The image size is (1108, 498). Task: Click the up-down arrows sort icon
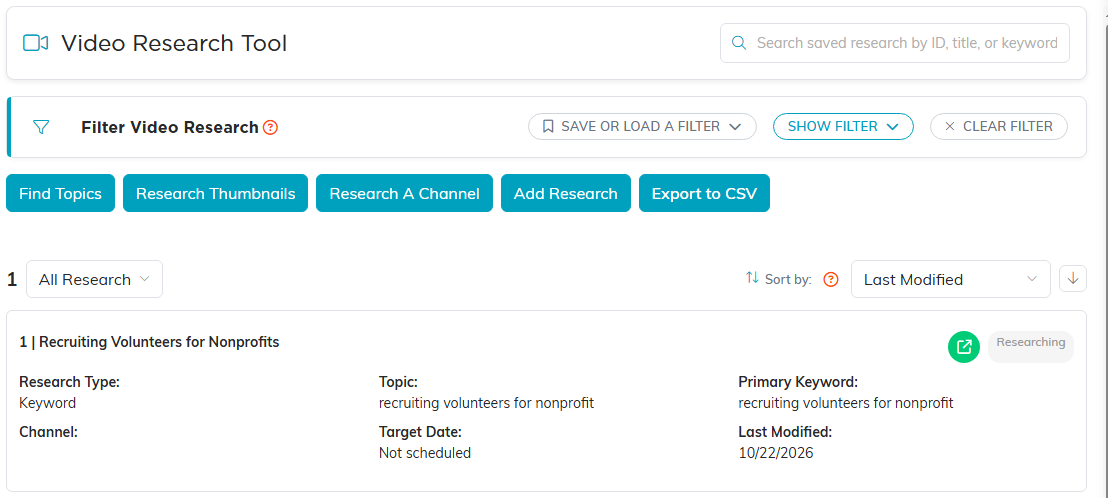coord(752,278)
